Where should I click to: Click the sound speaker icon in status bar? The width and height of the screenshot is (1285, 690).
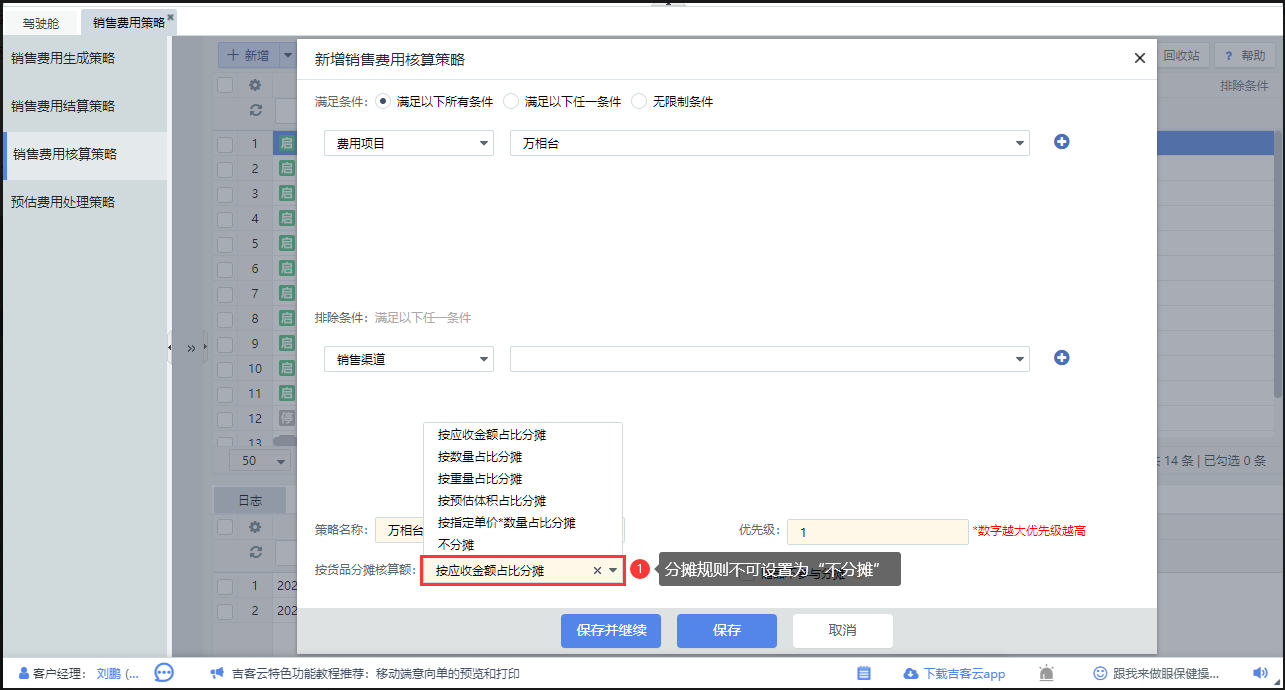(1260, 673)
